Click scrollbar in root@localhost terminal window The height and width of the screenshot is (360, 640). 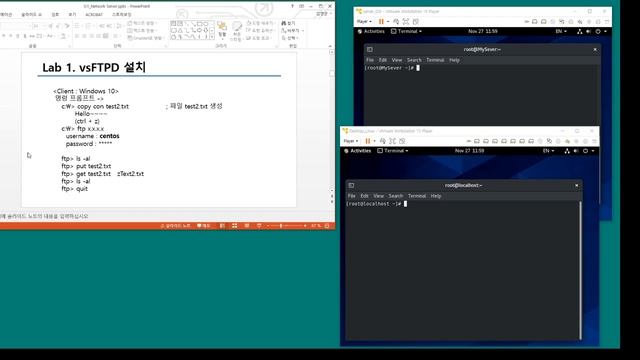click(580, 270)
